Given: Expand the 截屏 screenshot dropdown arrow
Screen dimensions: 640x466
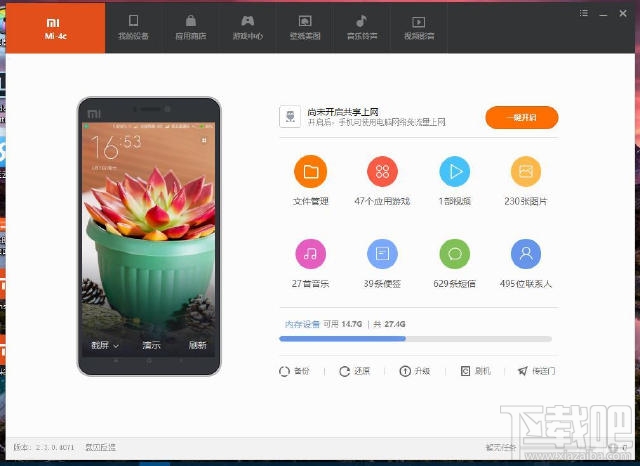Looking at the screenshot, I should click(116, 346).
